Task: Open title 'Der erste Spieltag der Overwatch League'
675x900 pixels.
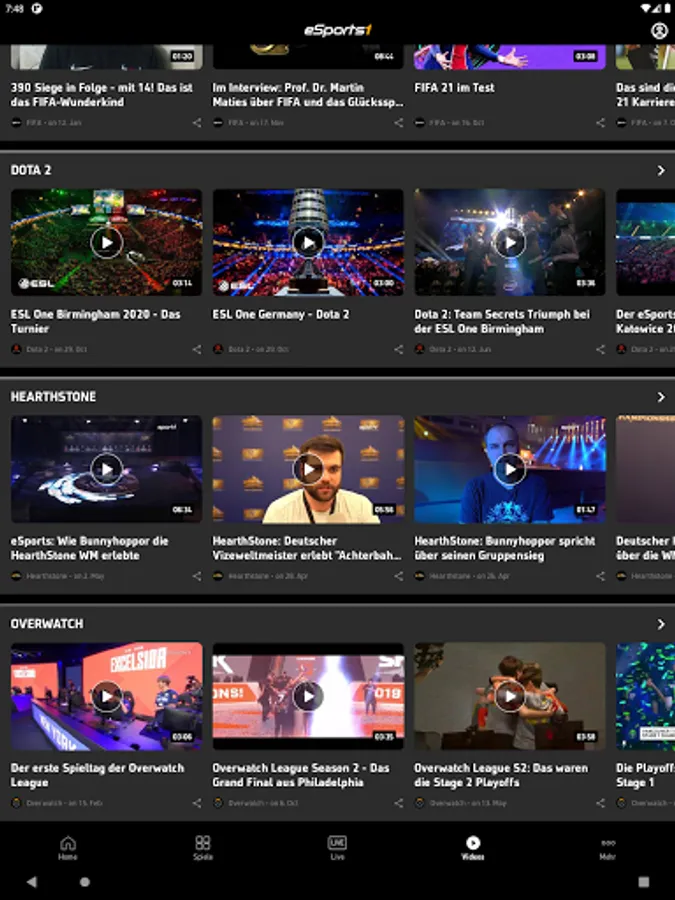Action: click(97, 775)
